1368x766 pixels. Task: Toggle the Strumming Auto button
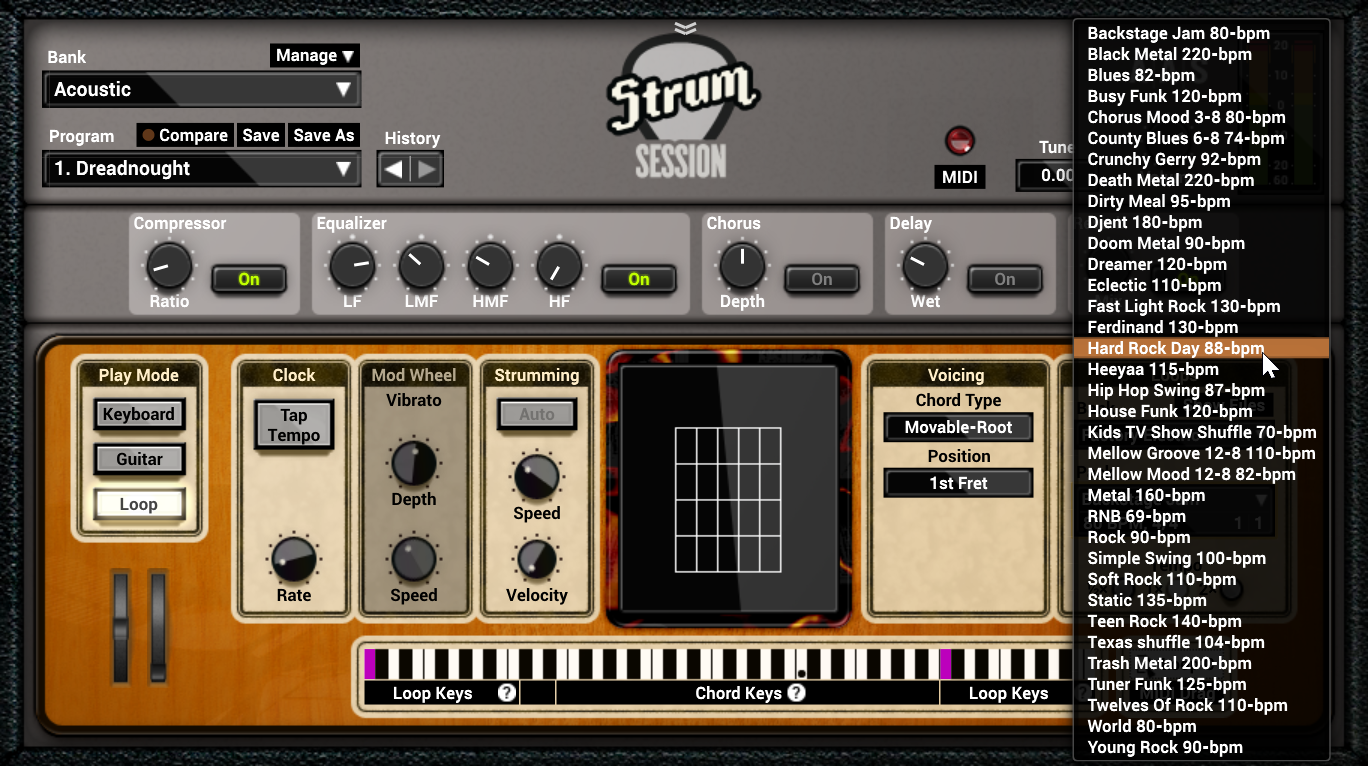pyautogui.click(x=537, y=414)
